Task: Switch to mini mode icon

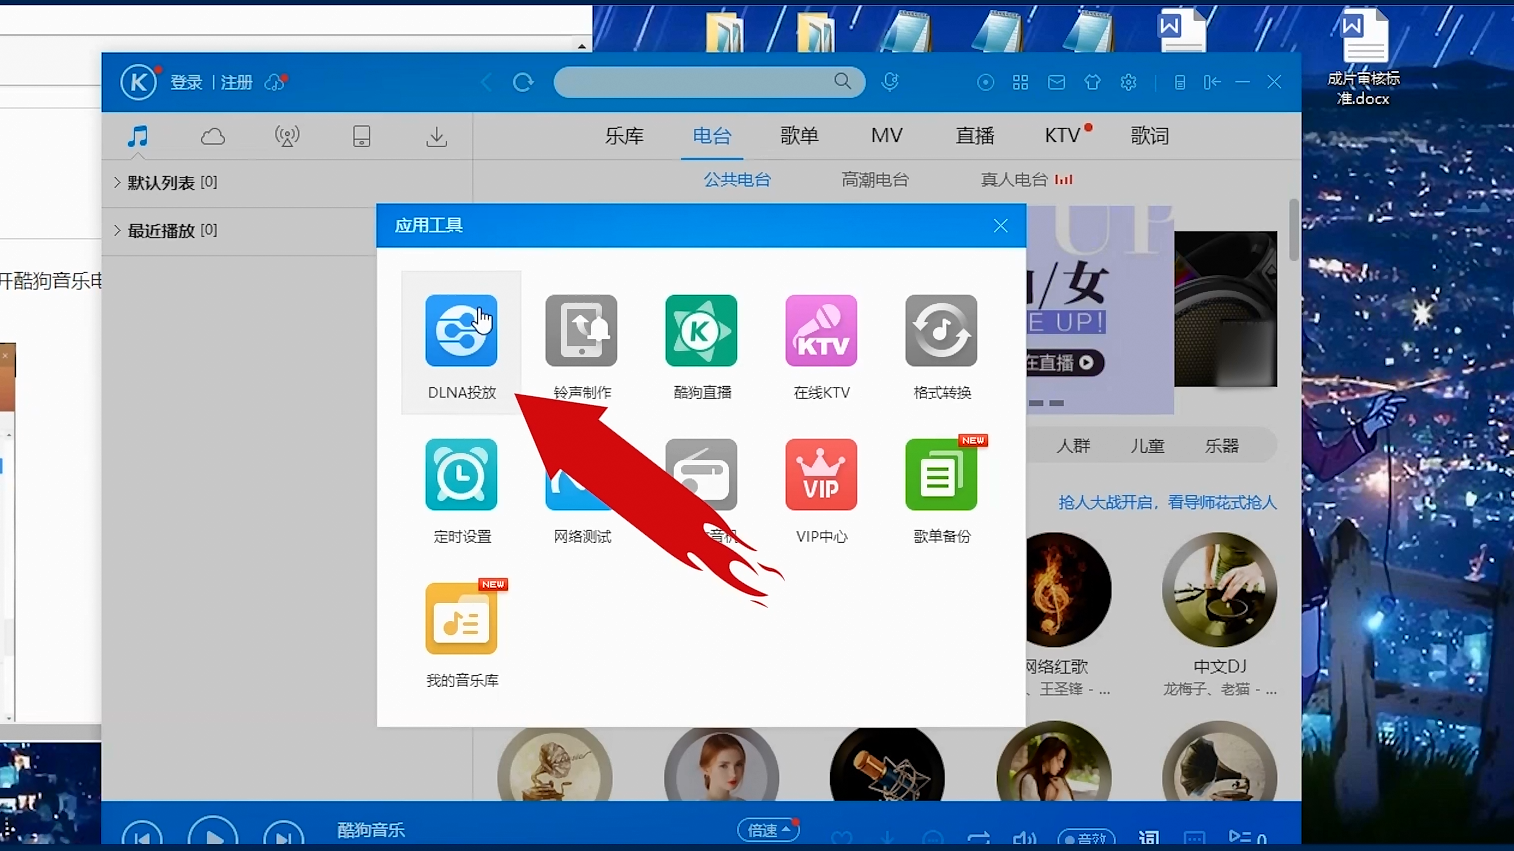Action: 1212,82
